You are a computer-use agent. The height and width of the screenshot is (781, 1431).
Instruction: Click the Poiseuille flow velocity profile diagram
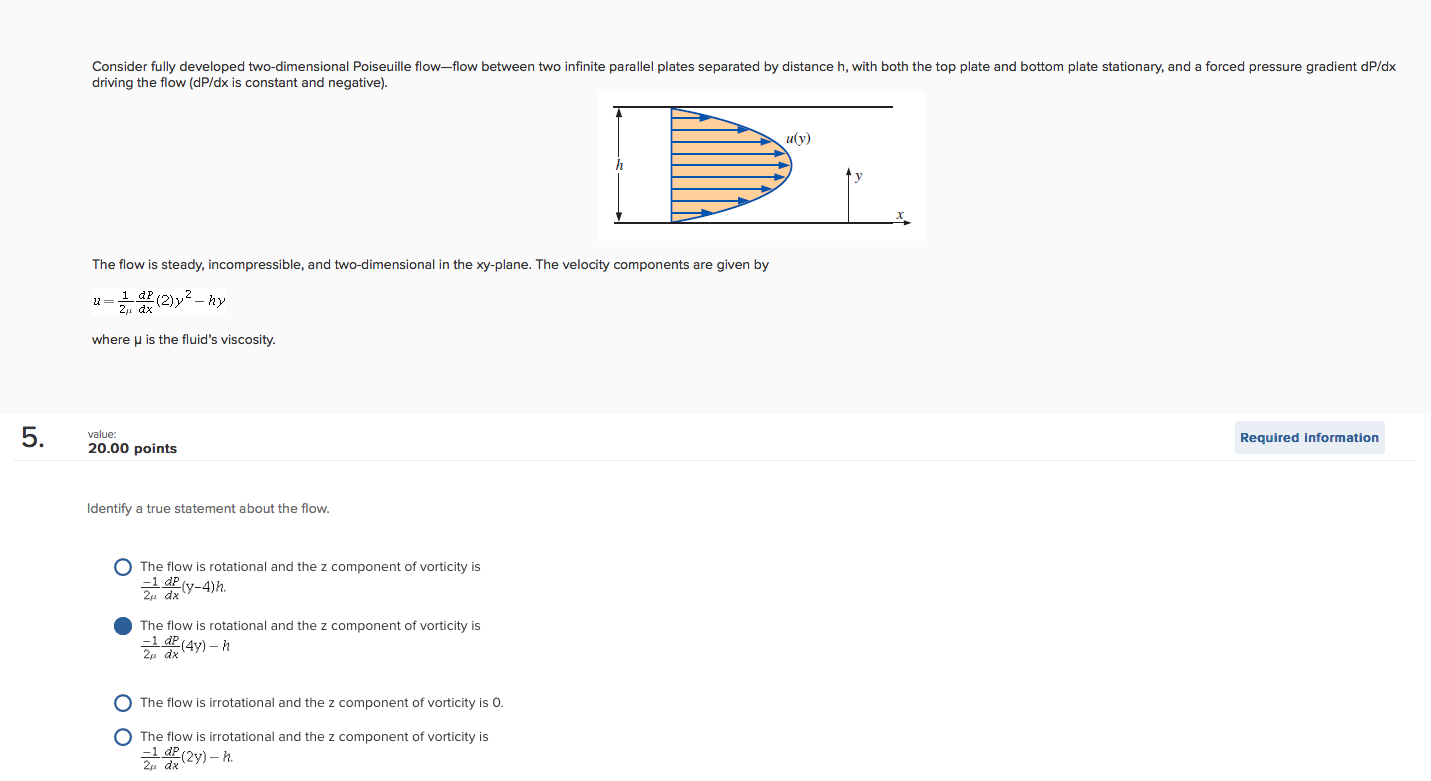coord(762,166)
